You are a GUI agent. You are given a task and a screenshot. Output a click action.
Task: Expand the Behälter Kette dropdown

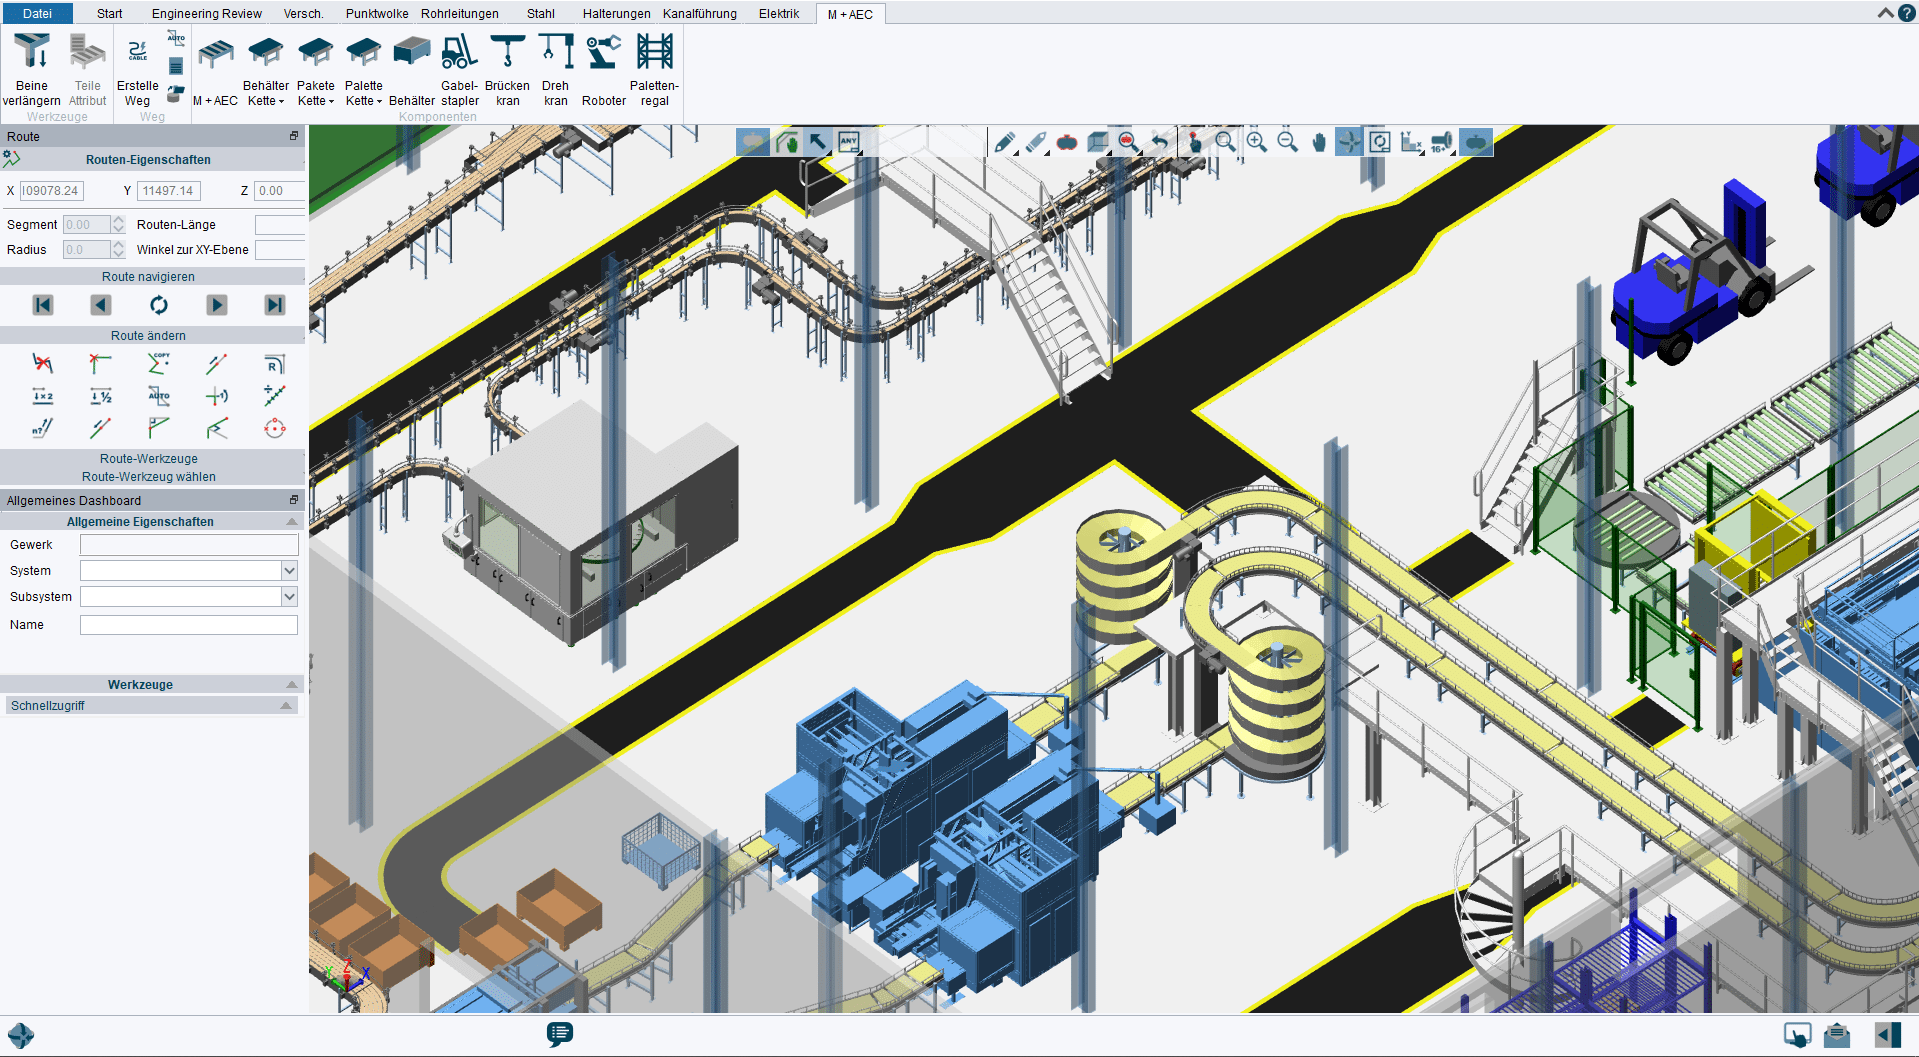[266, 94]
